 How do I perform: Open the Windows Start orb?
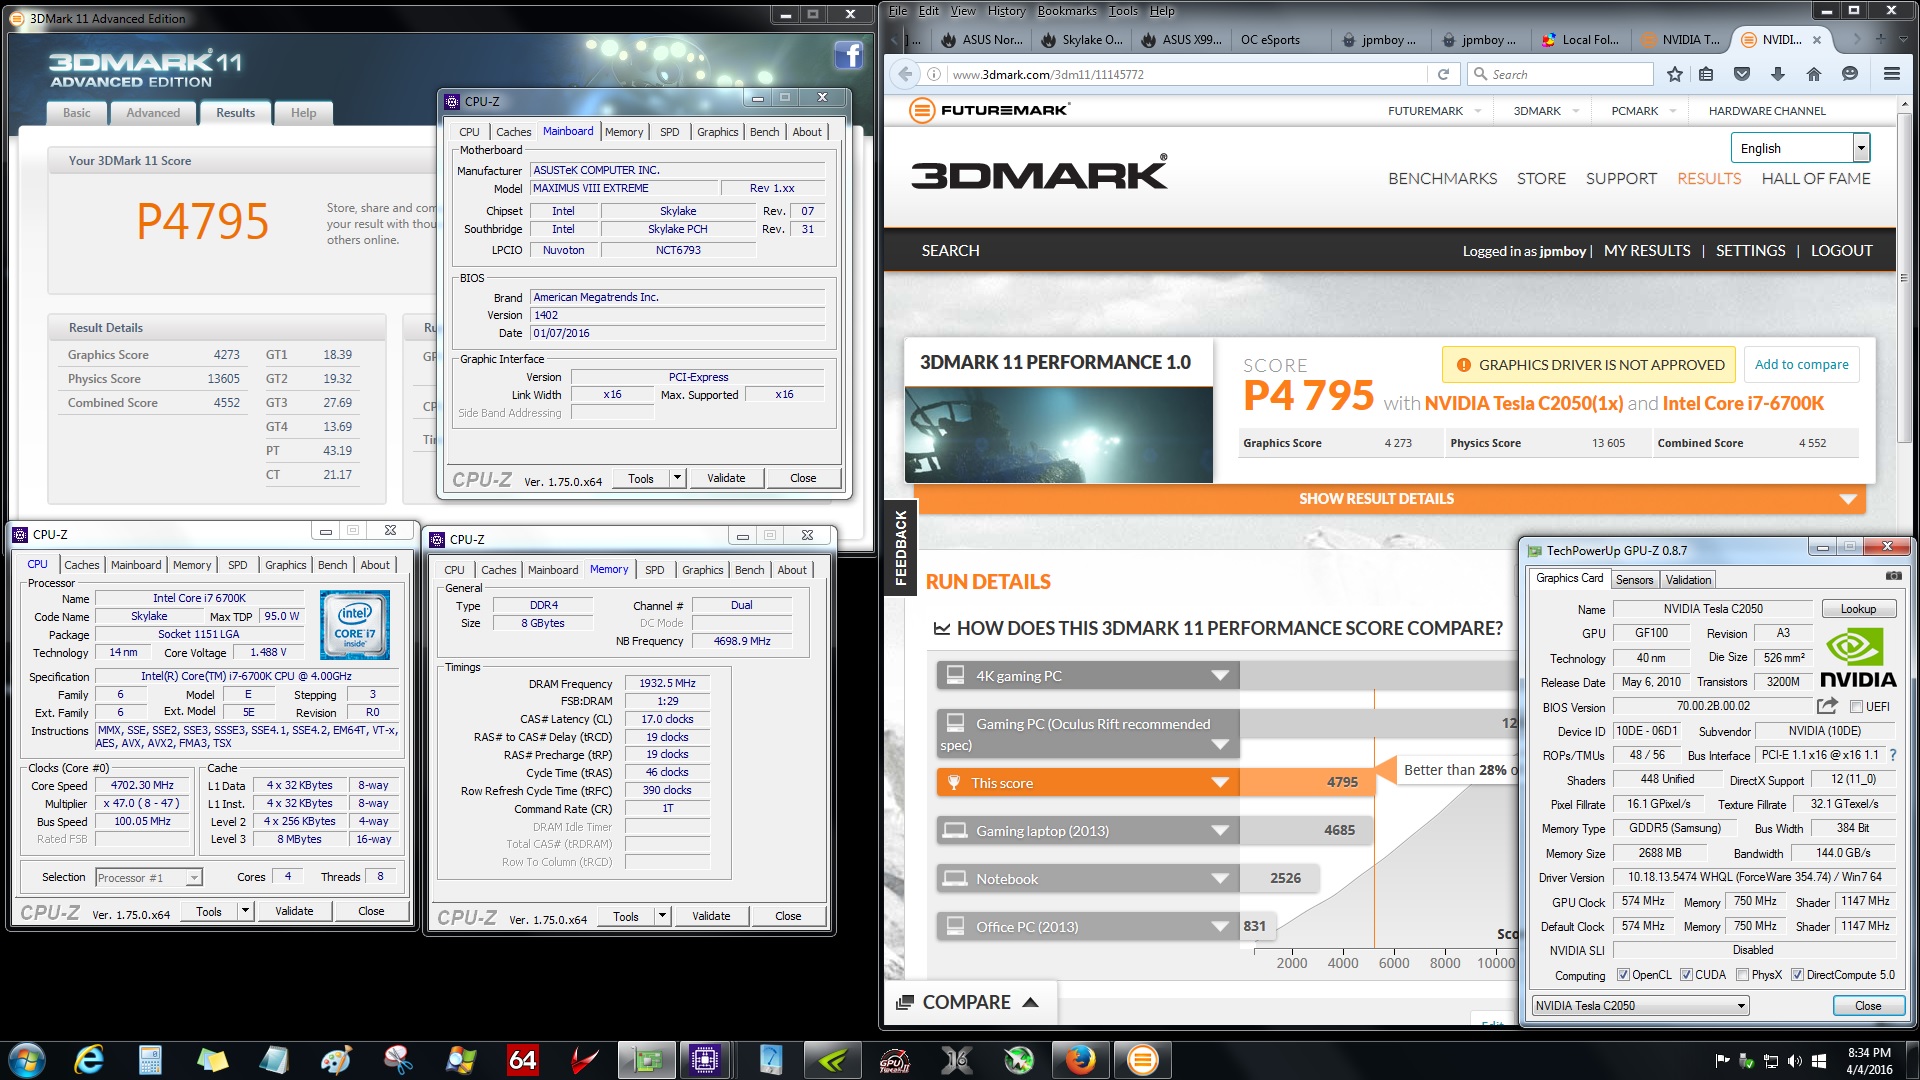(x=26, y=1060)
